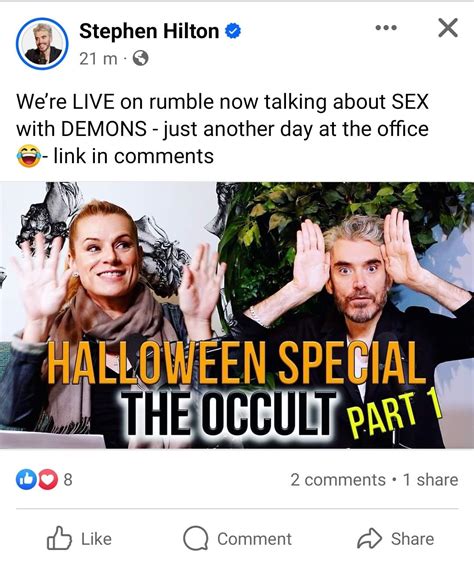Click the Share arrow icon
Viewport: 474px width, 568px height.
(x=369, y=539)
